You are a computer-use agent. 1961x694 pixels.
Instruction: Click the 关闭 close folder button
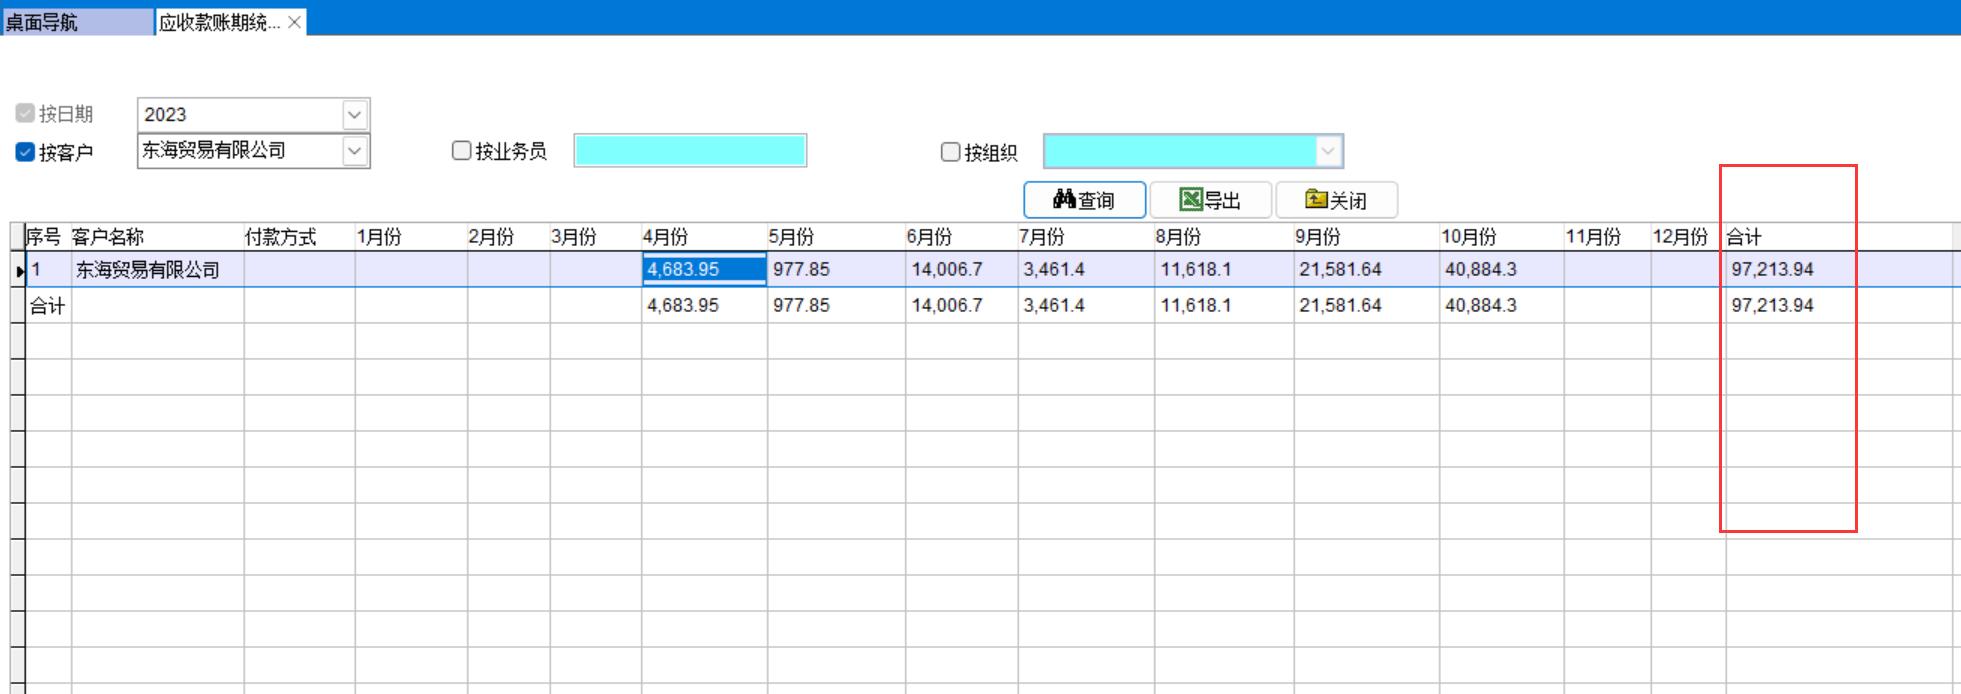[1336, 200]
